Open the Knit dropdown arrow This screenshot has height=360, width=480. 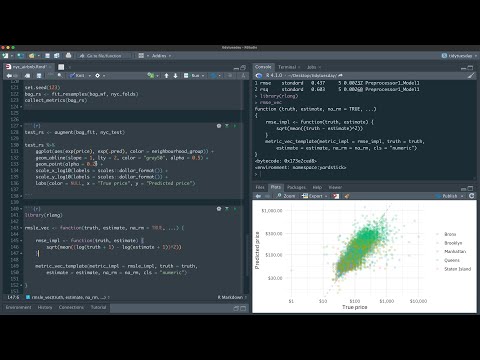89,76
